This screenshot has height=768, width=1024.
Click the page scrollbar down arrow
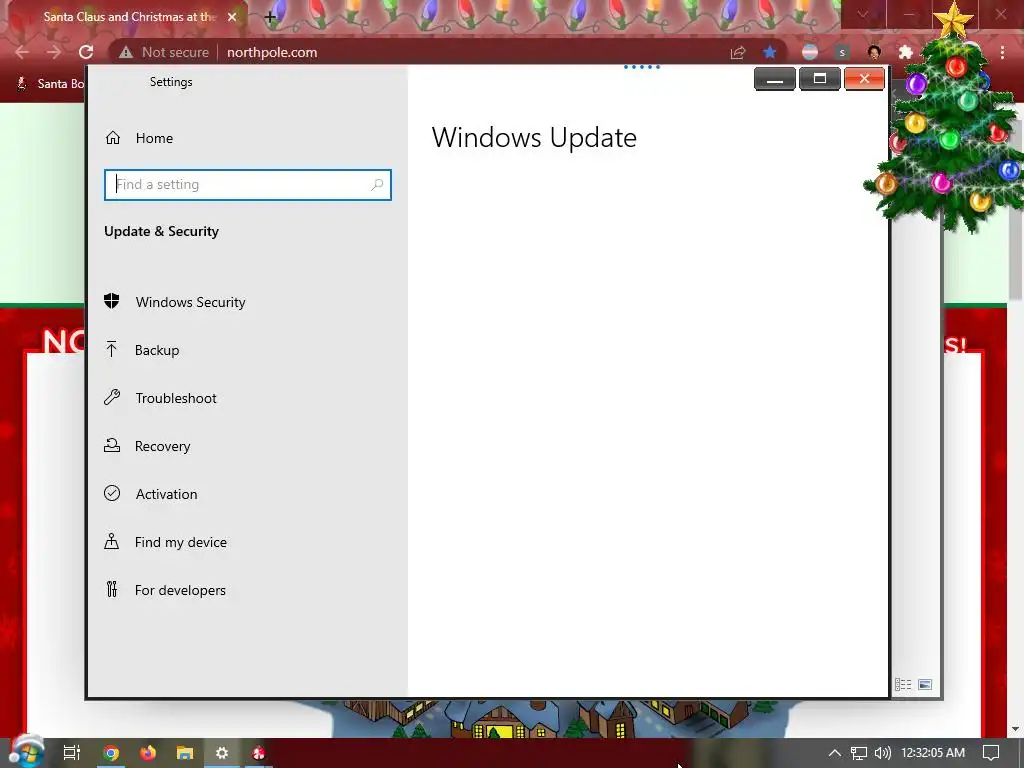[1015, 729]
